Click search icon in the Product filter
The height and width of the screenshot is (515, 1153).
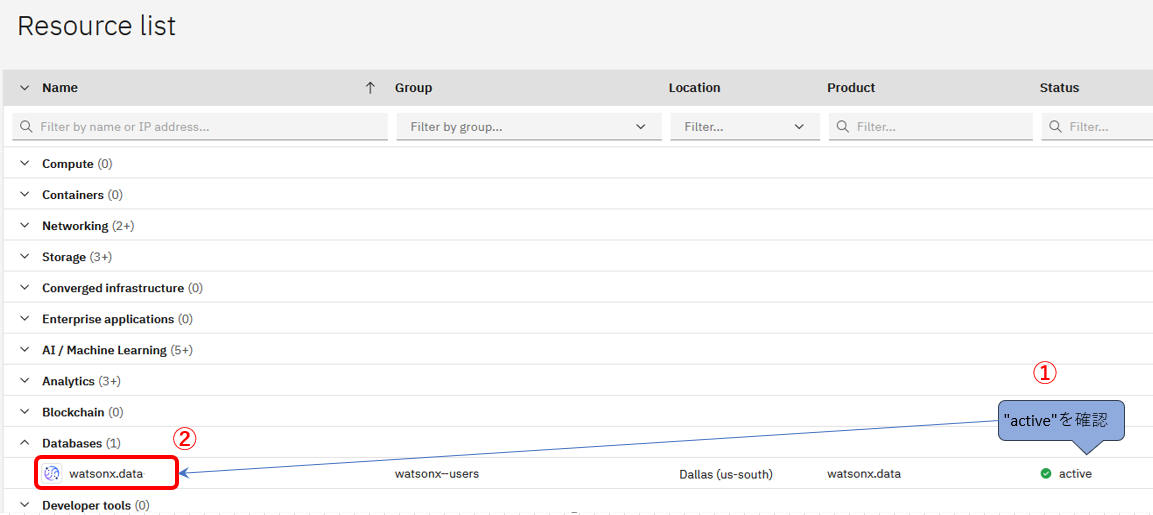click(x=843, y=127)
